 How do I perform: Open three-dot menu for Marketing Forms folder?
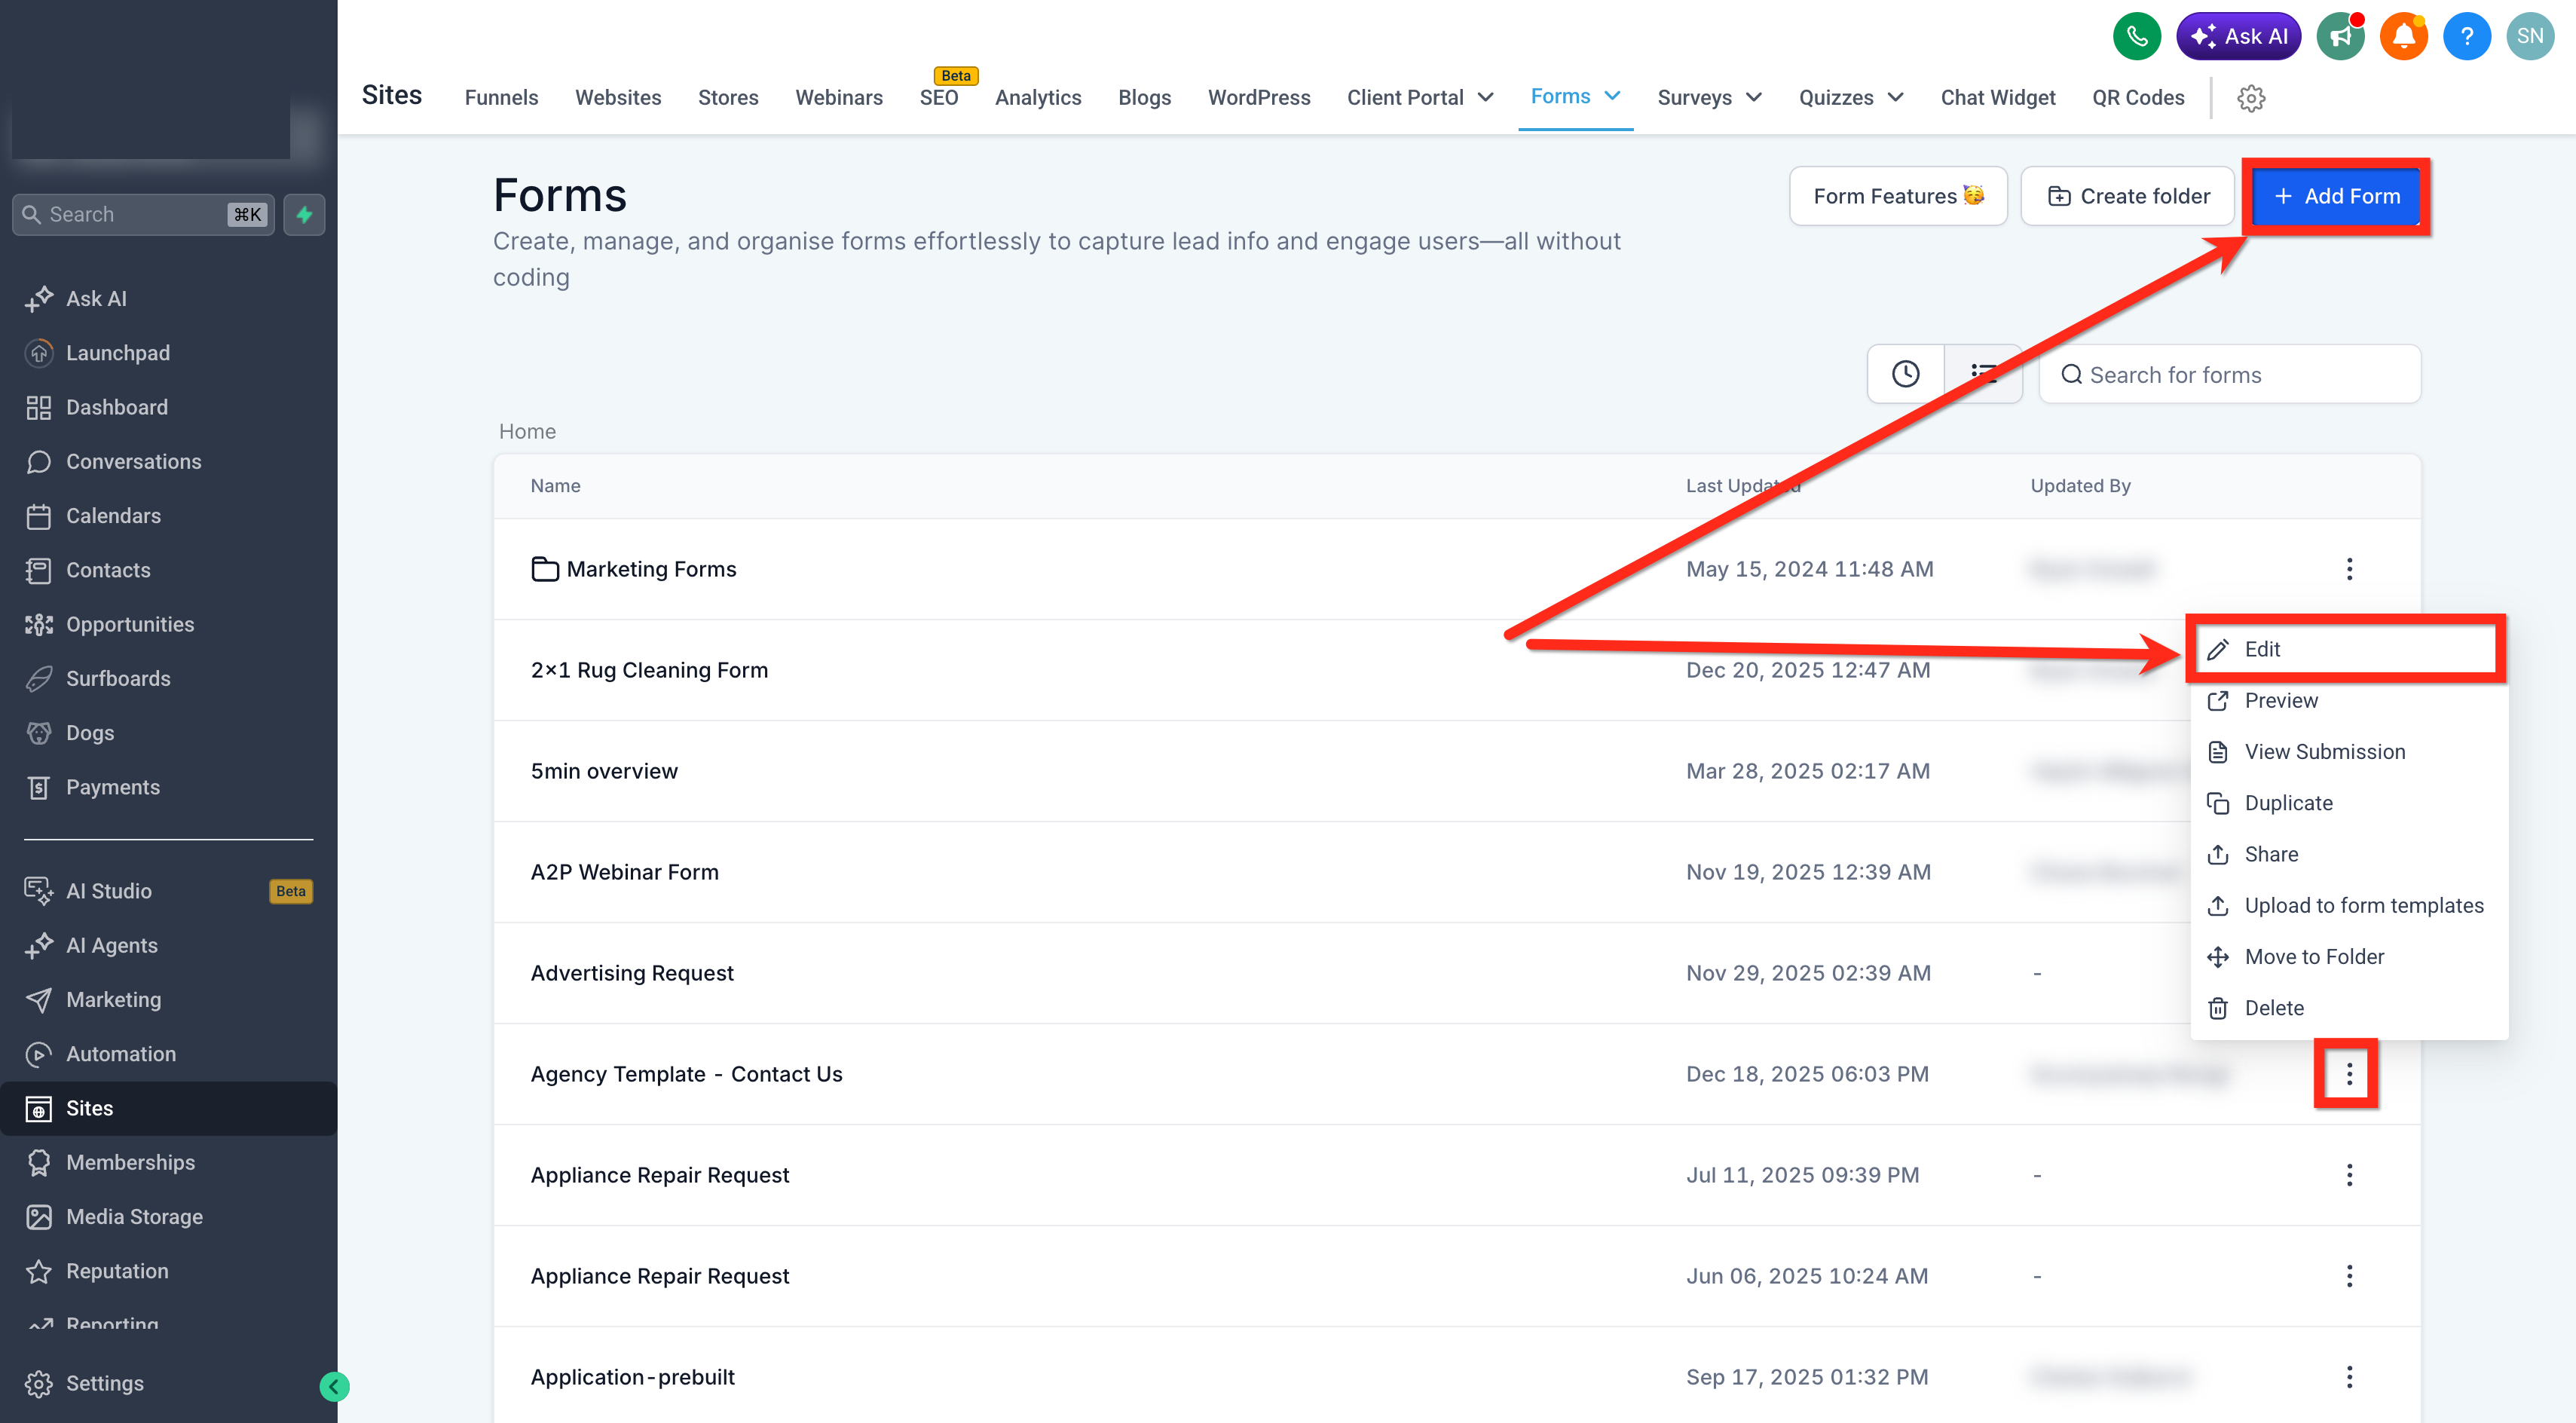2349,569
